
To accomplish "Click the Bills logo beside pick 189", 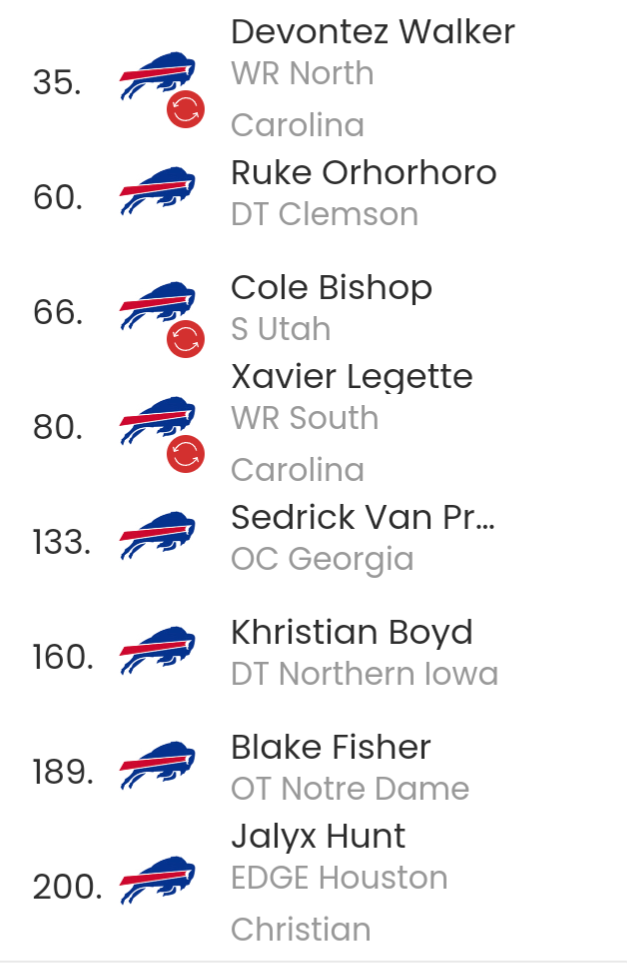I will (157, 766).
